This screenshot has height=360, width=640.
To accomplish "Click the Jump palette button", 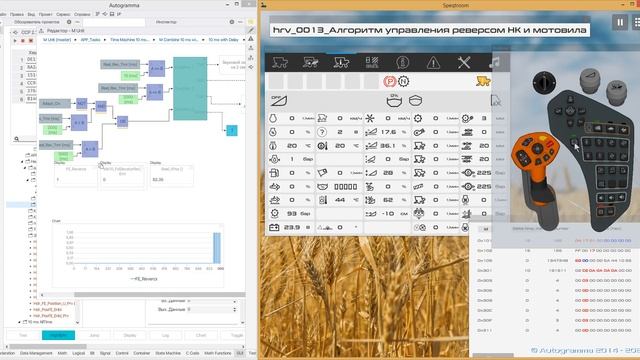I will (x=94, y=335).
